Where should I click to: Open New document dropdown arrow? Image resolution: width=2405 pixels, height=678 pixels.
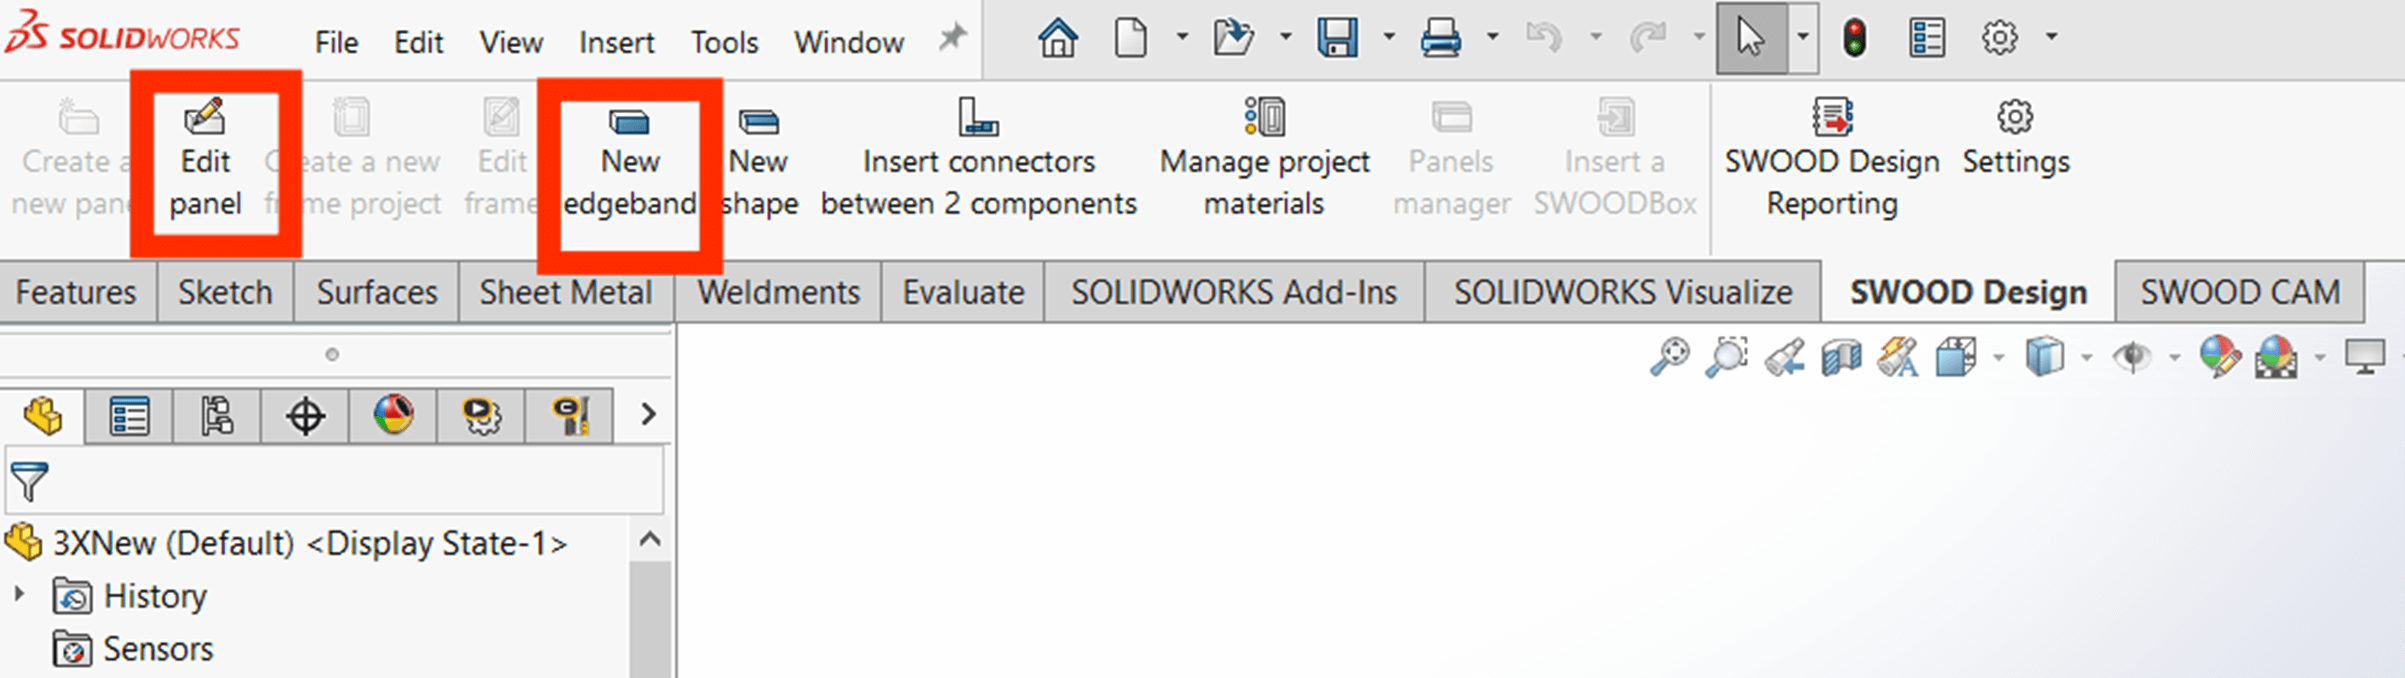click(x=1182, y=37)
